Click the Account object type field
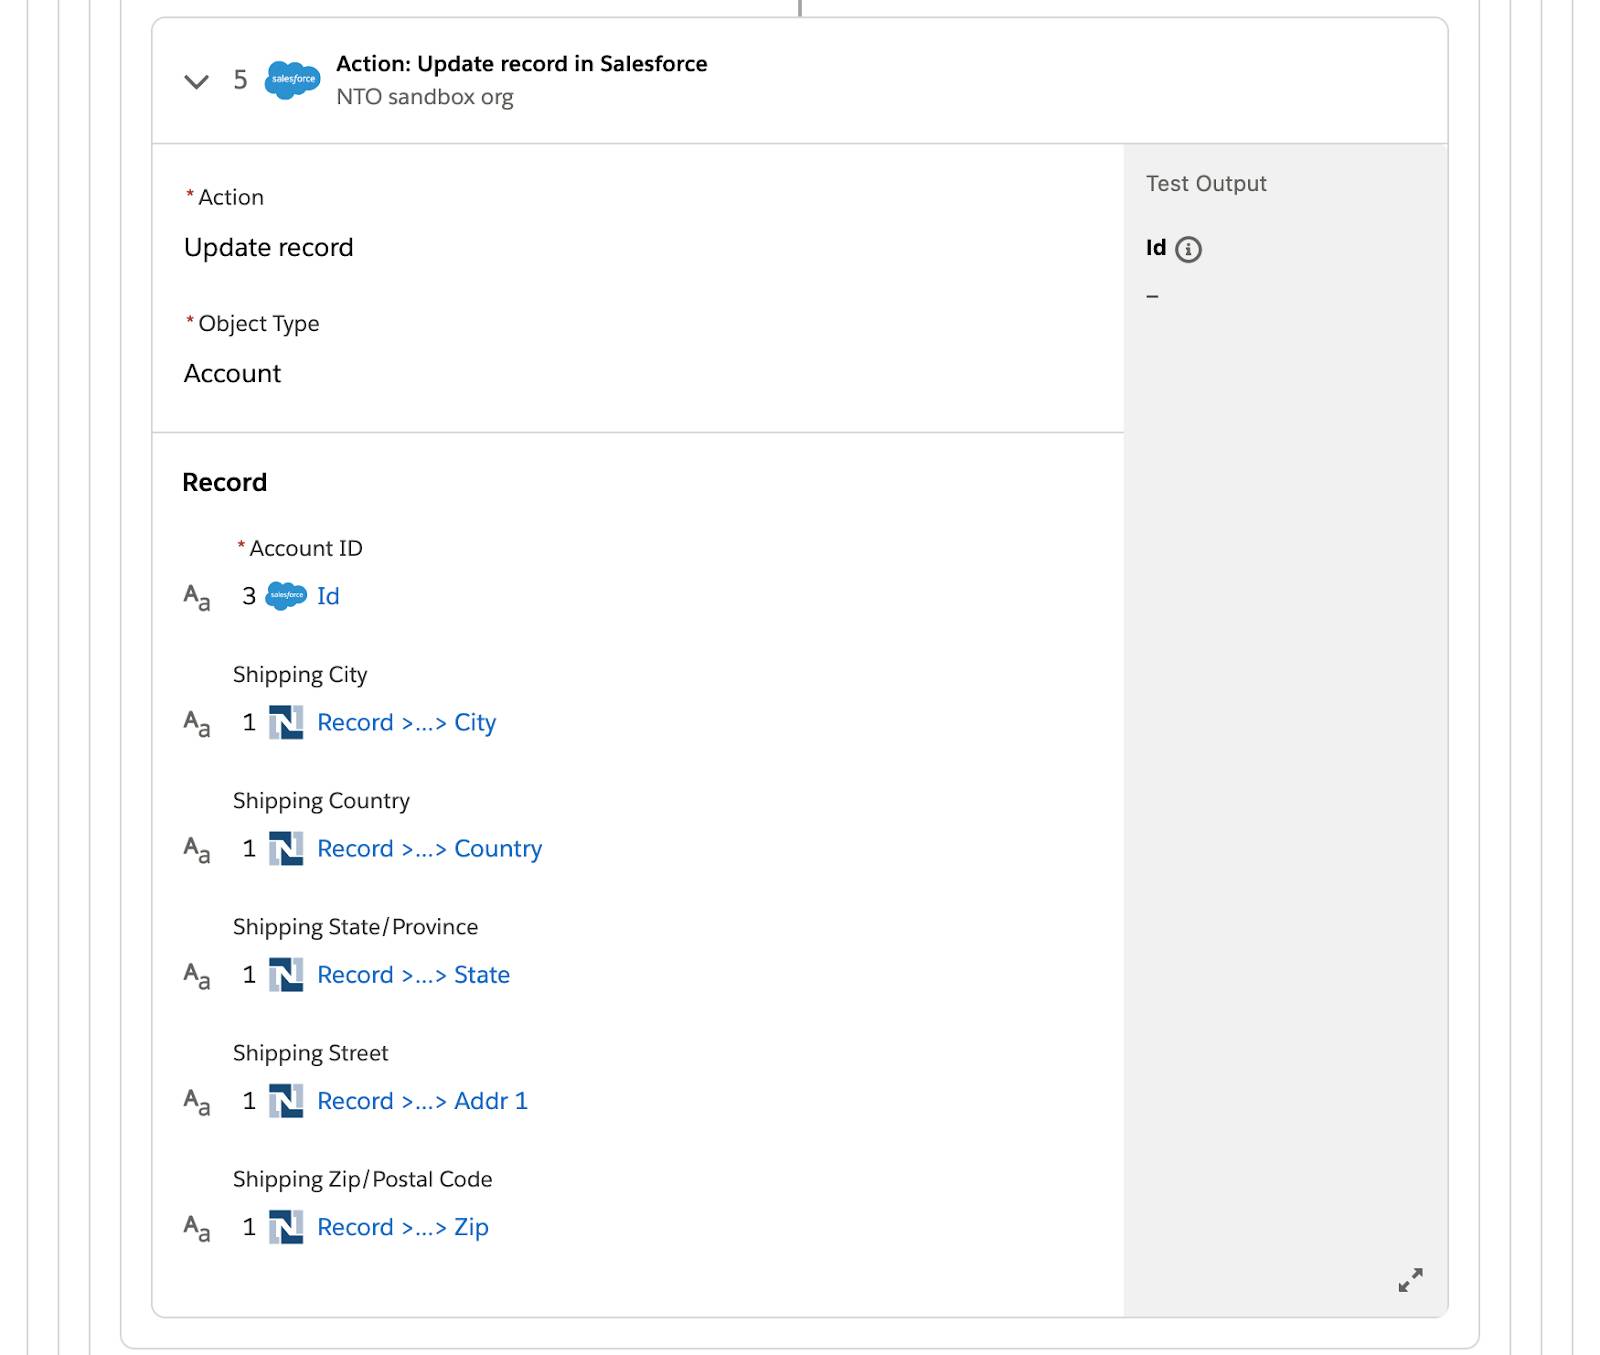This screenshot has height=1355, width=1600. [x=233, y=373]
